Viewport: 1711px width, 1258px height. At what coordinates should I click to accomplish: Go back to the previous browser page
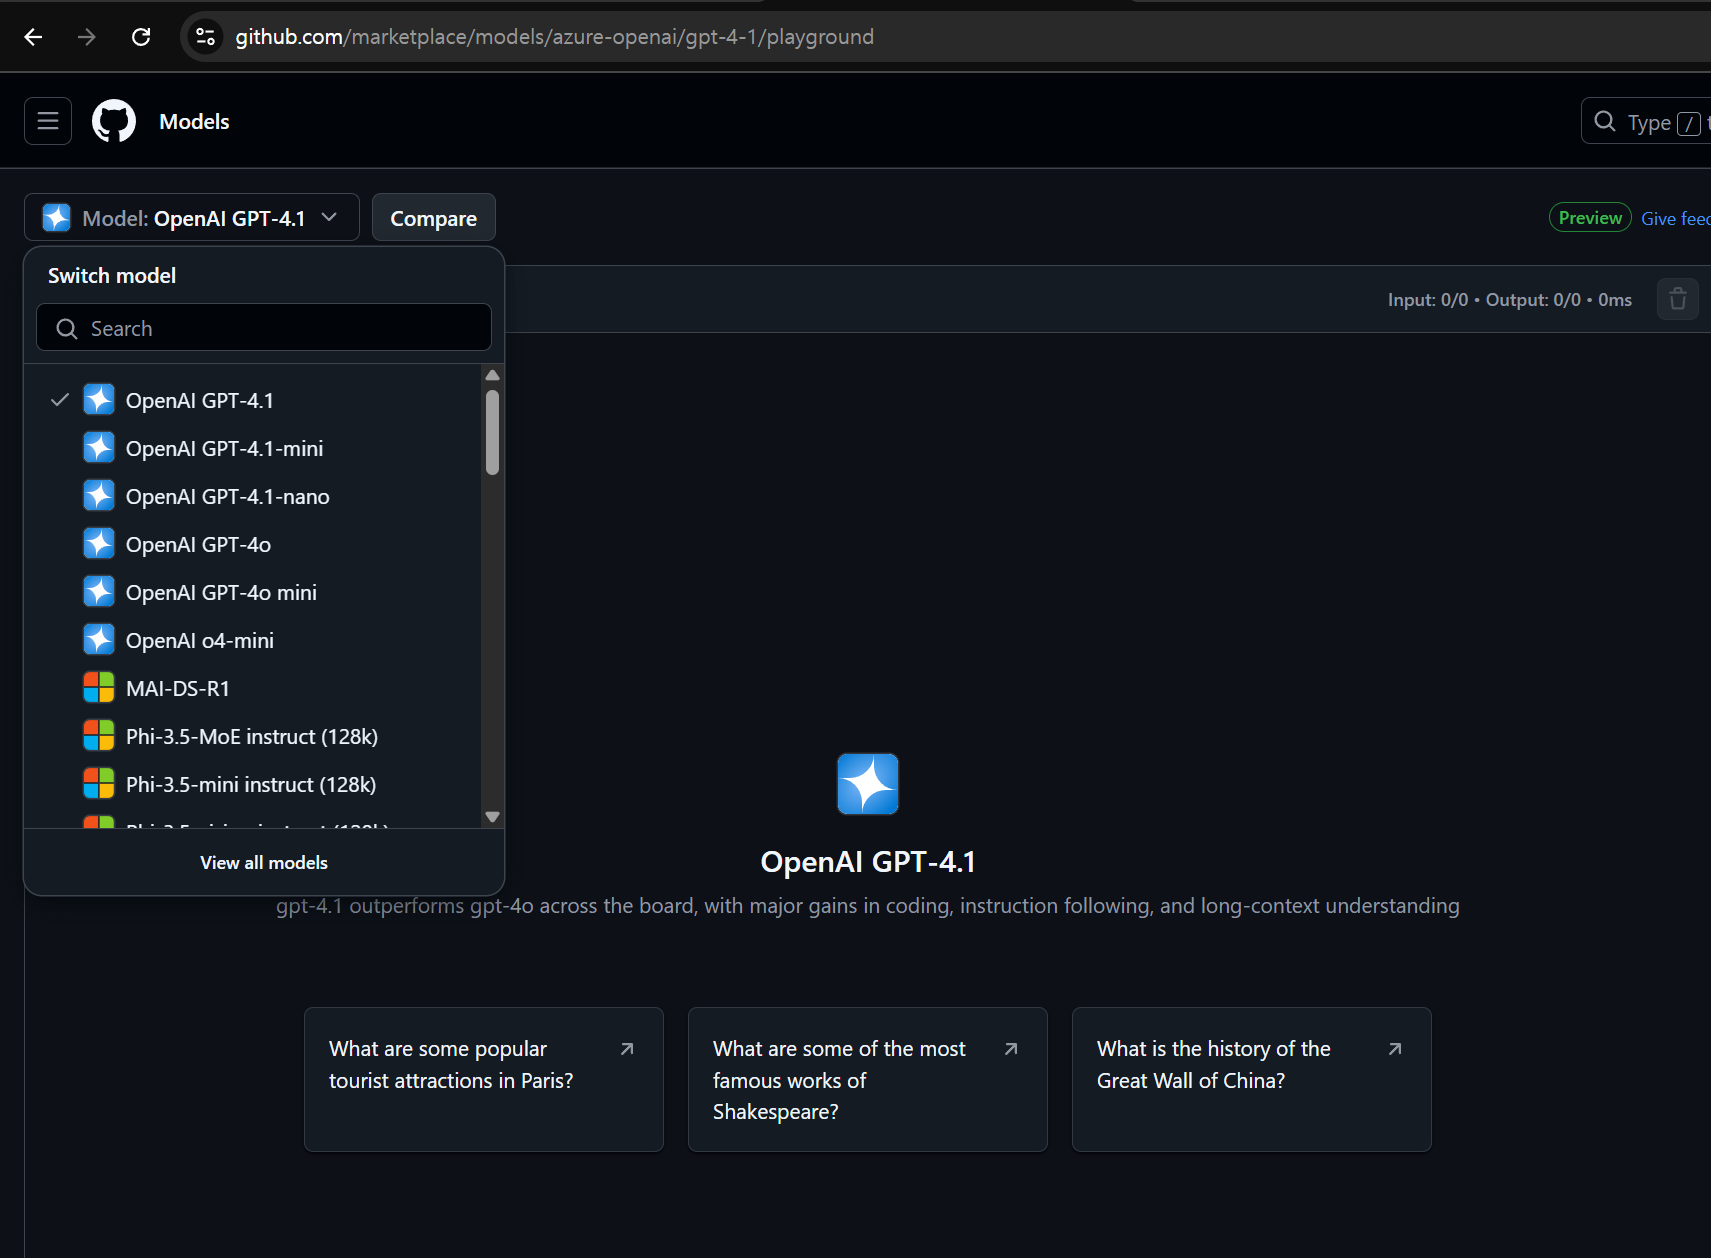coord(33,37)
